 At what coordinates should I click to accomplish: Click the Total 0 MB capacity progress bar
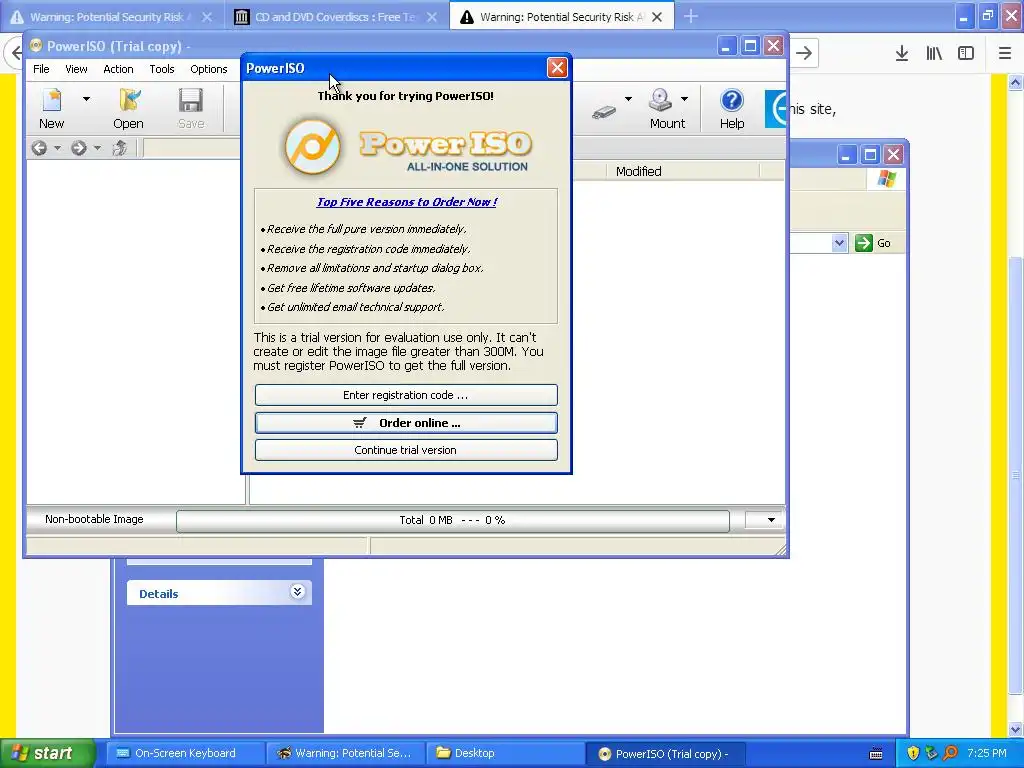click(453, 520)
